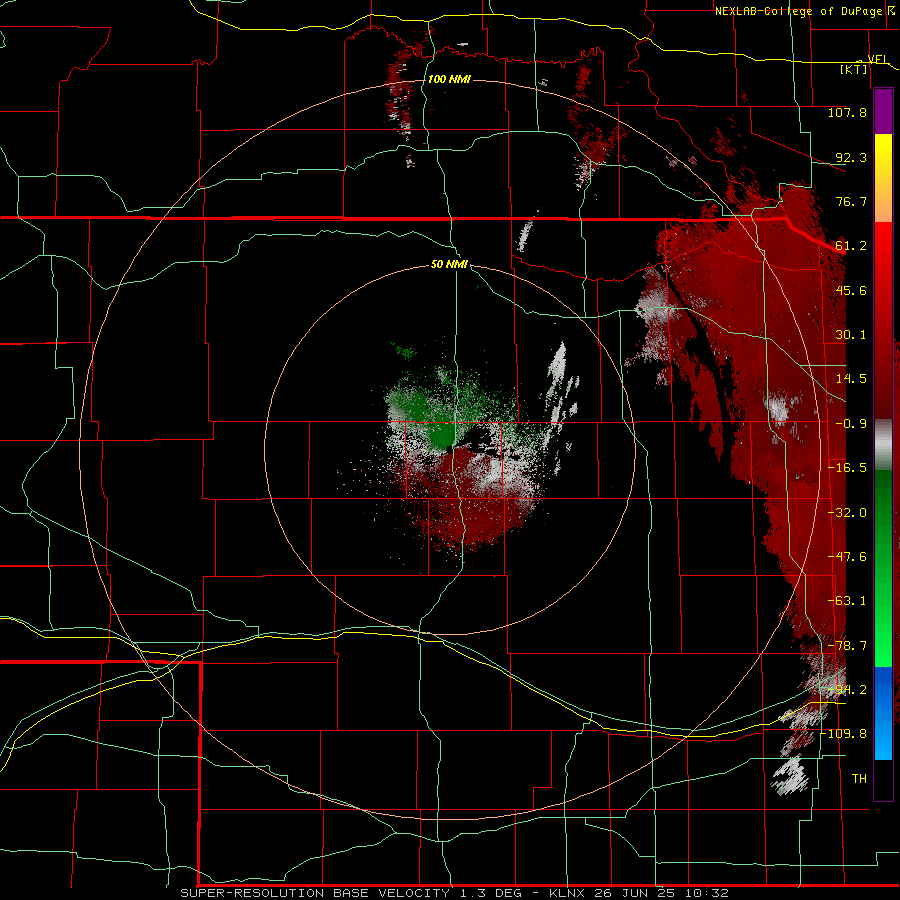Click the radar site at the range rings' center

pos(450,449)
